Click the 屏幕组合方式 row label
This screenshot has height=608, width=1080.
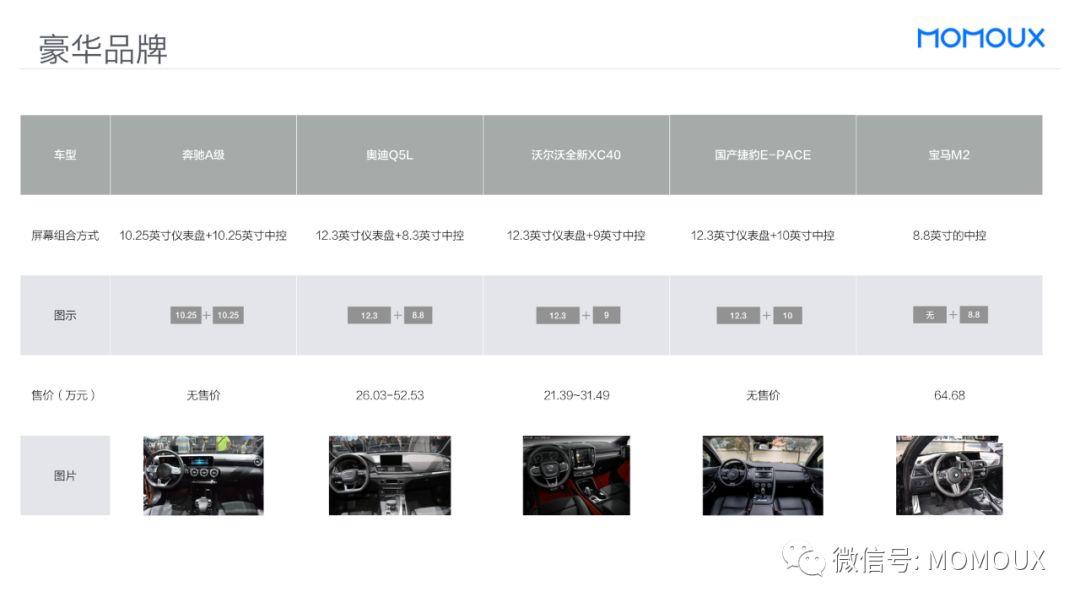coord(65,235)
